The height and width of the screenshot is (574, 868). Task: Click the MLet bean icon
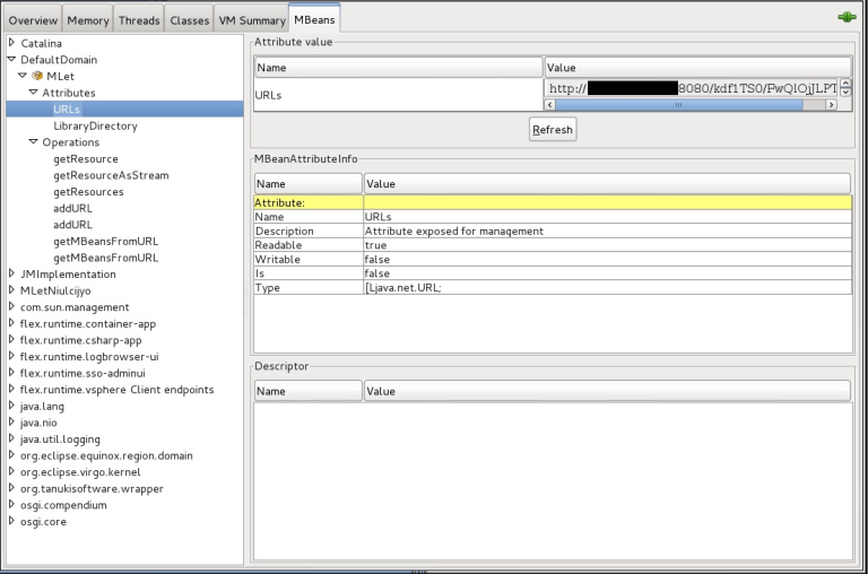[37, 76]
